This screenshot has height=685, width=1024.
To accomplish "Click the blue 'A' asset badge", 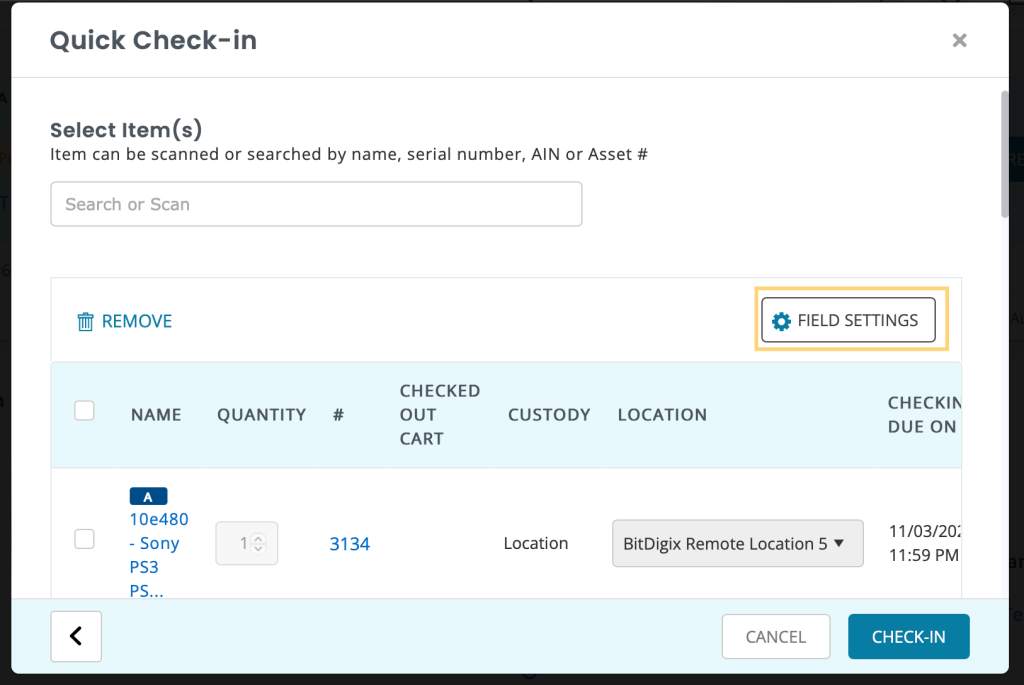I will coord(148,496).
